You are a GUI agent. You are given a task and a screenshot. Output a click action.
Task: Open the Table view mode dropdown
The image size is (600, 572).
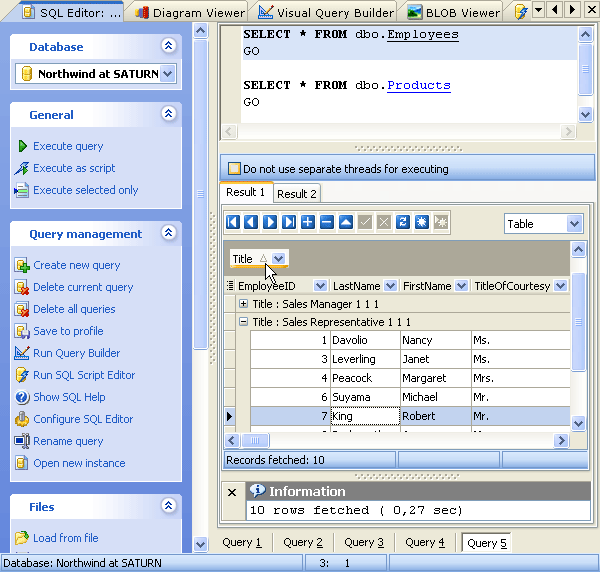(x=574, y=224)
